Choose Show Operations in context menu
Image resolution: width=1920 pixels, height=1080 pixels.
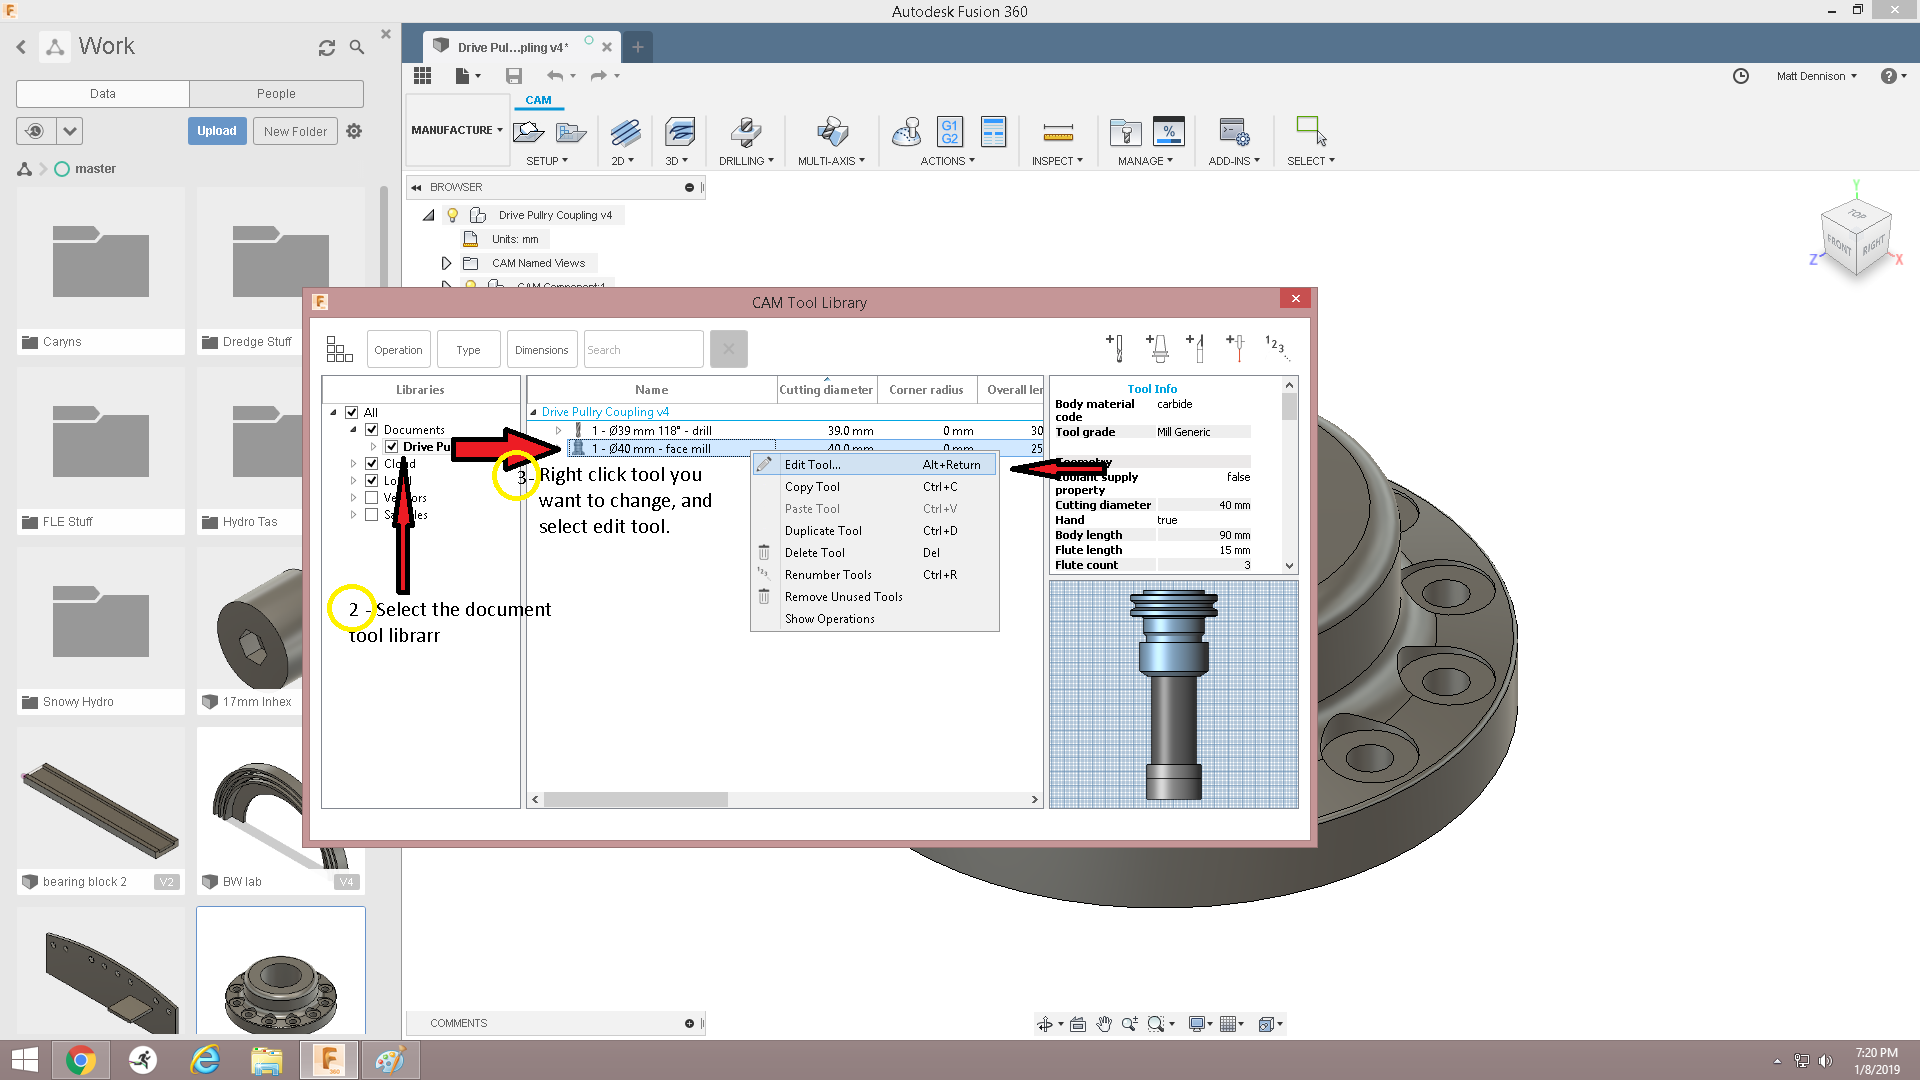pos(874,619)
